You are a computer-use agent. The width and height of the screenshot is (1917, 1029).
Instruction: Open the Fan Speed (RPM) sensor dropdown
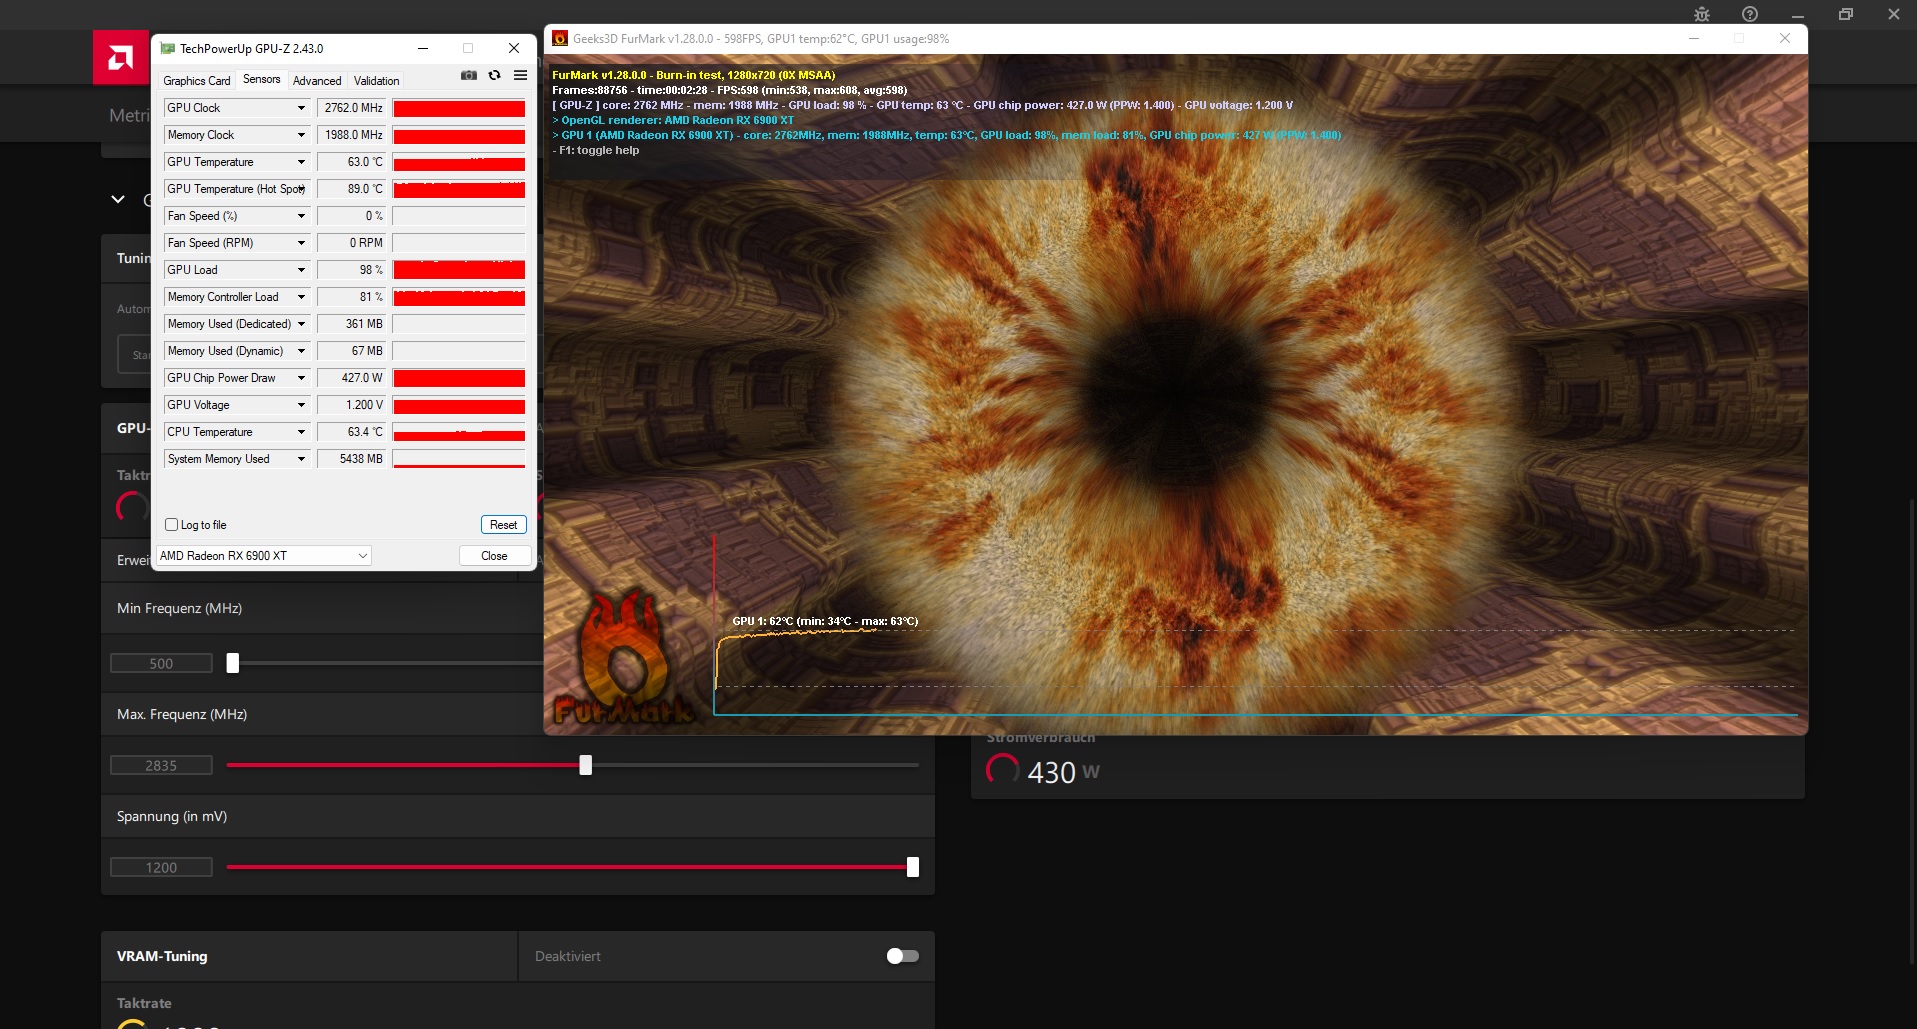pos(300,243)
